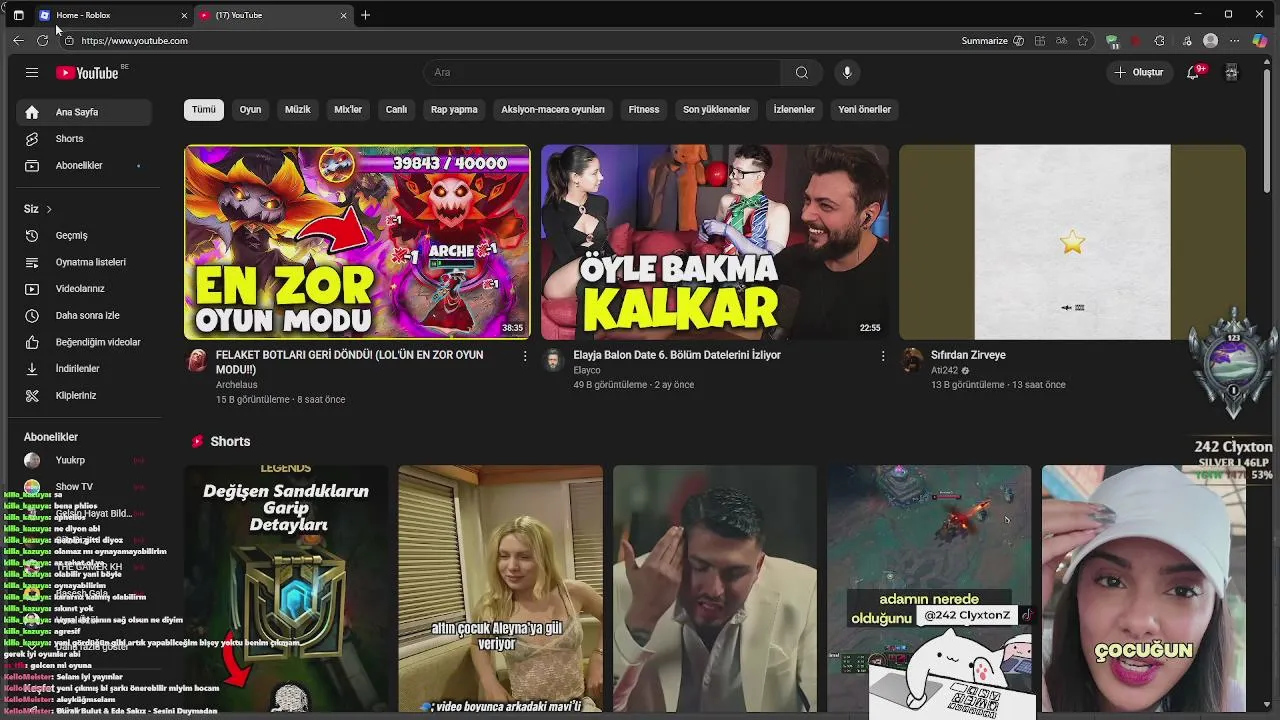
Task: Select the İzlenenler filter chip
Action: coord(794,109)
